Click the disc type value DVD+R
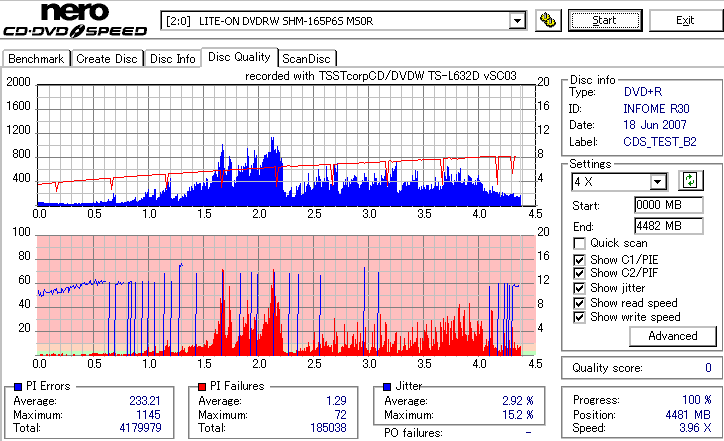 click(x=643, y=92)
